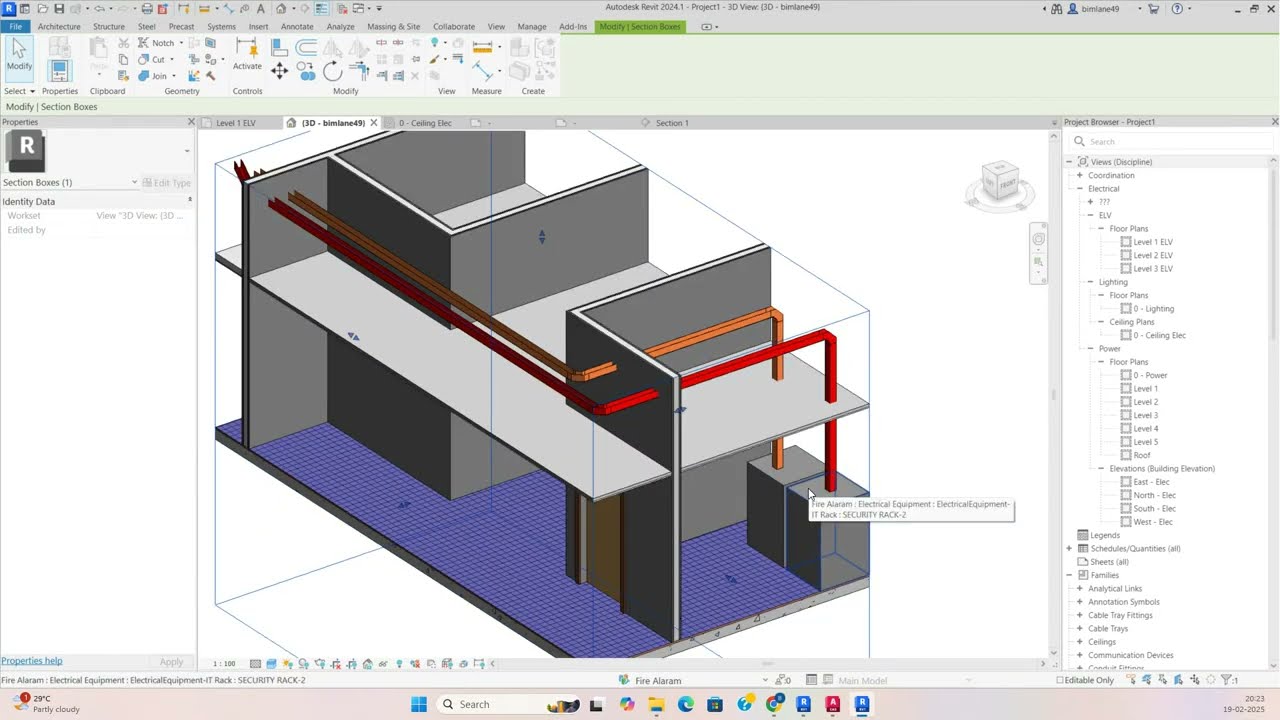Click the Offset tool icon
The height and width of the screenshot is (720, 1280).
[x=306, y=47]
